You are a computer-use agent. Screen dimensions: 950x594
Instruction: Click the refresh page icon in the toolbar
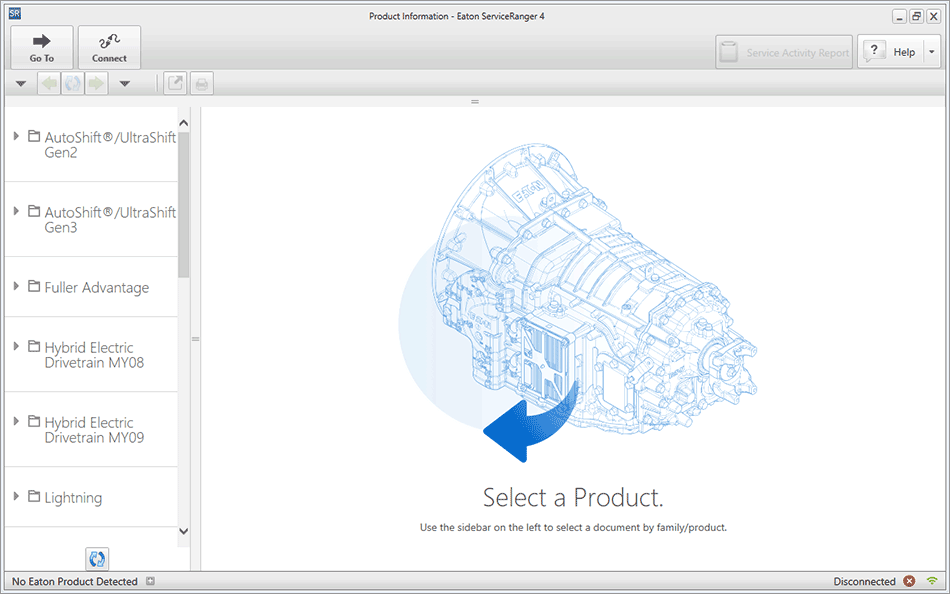point(73,84)
